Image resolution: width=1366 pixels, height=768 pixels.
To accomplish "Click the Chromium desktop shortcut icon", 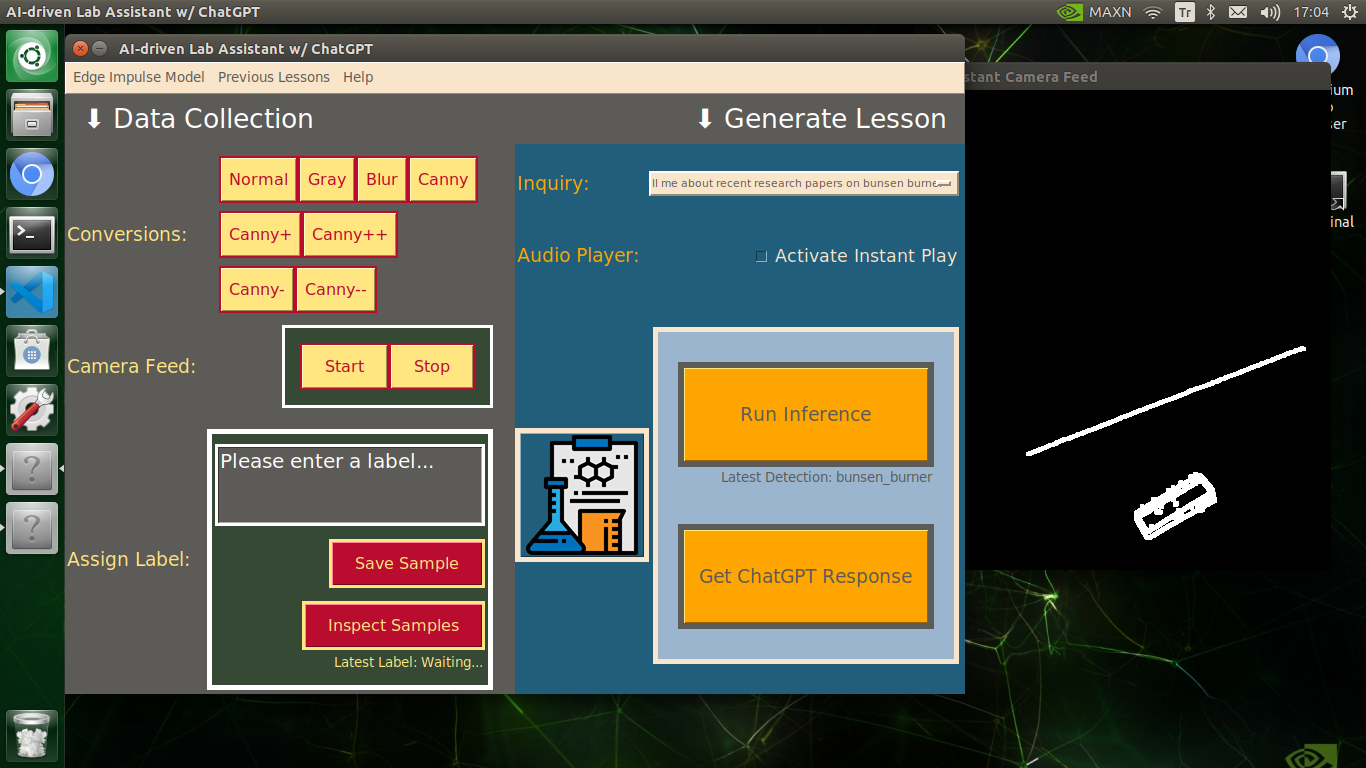I will coord(1318,55).
